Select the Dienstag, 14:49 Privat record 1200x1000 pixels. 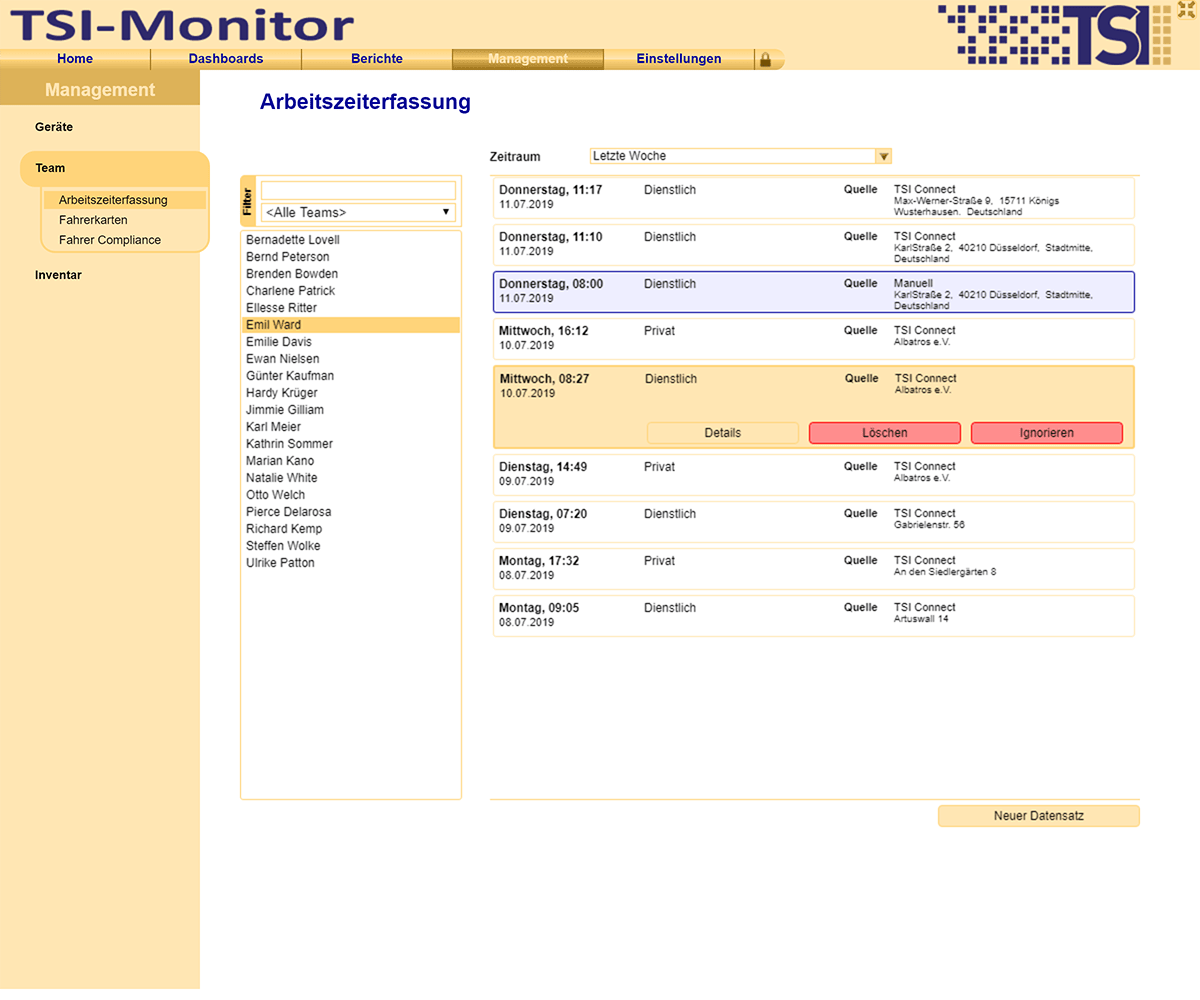(x=814, y=475)
